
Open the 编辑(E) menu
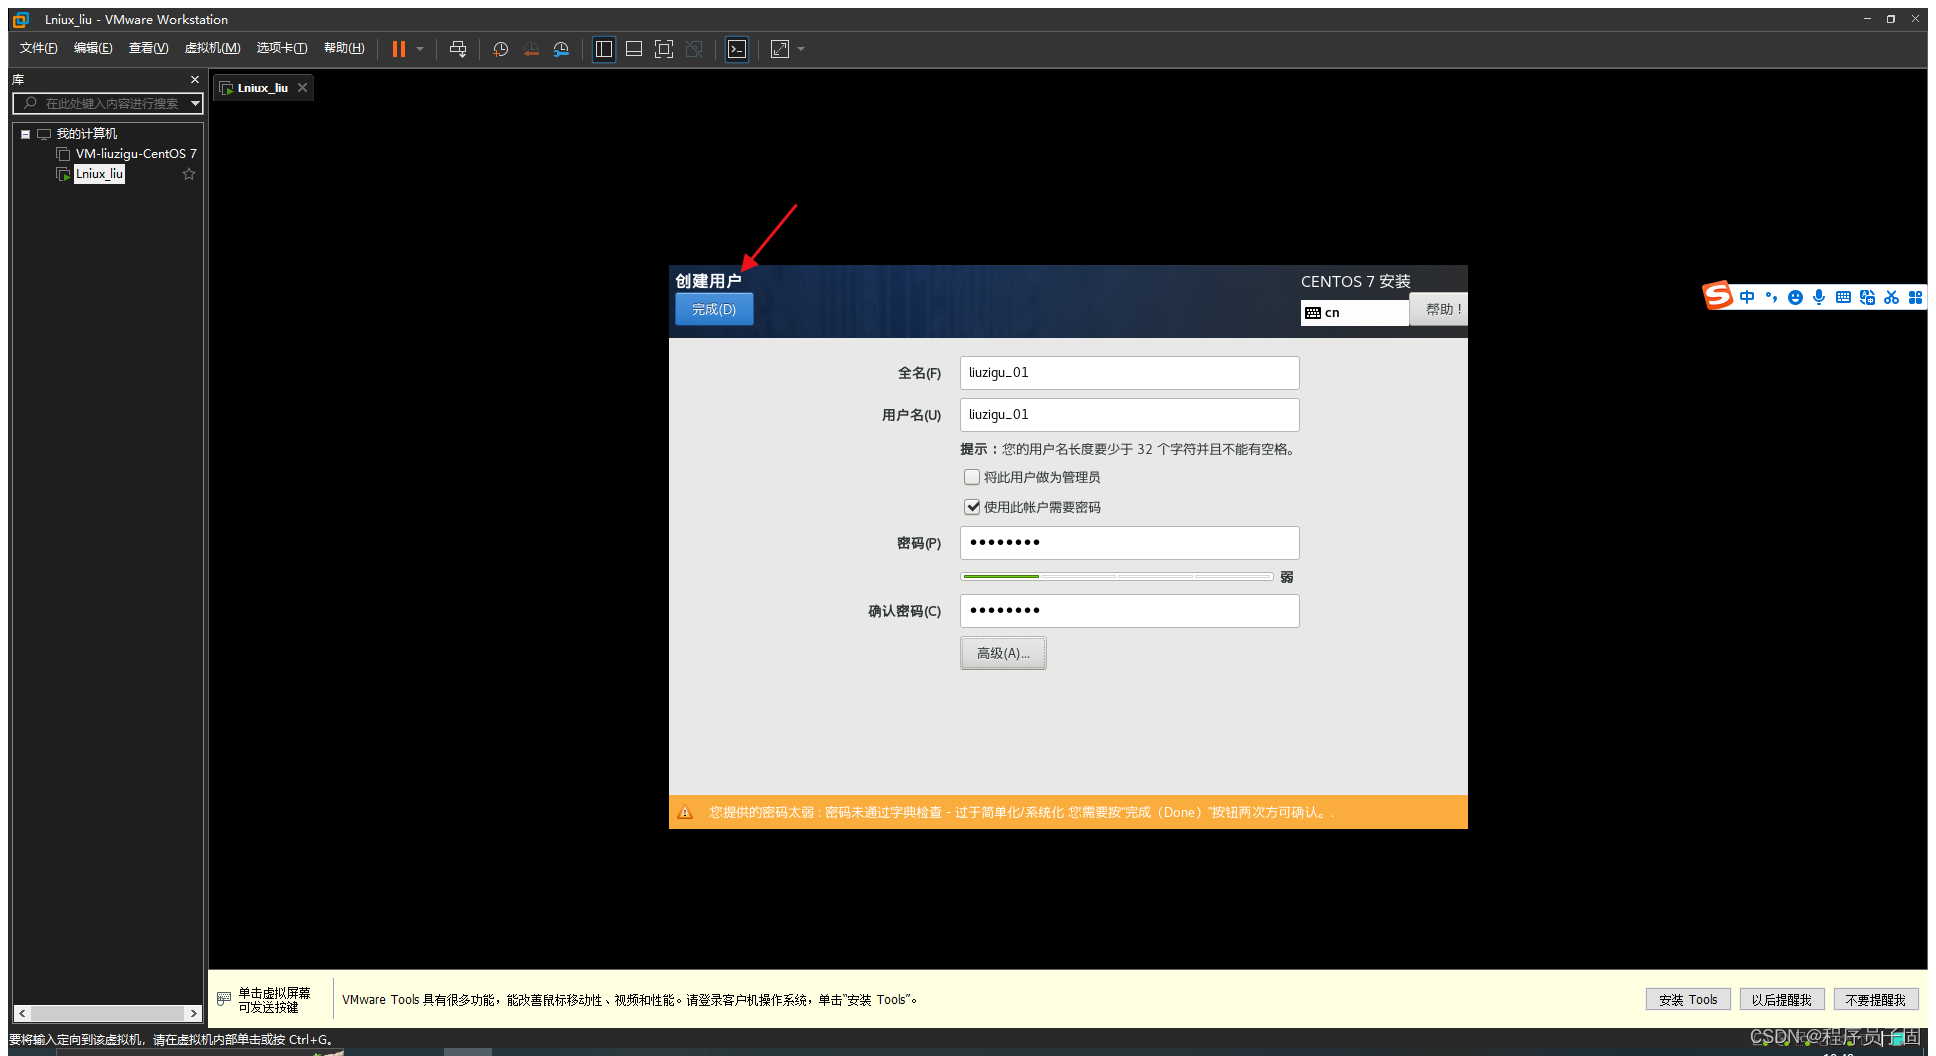(93, 48)
